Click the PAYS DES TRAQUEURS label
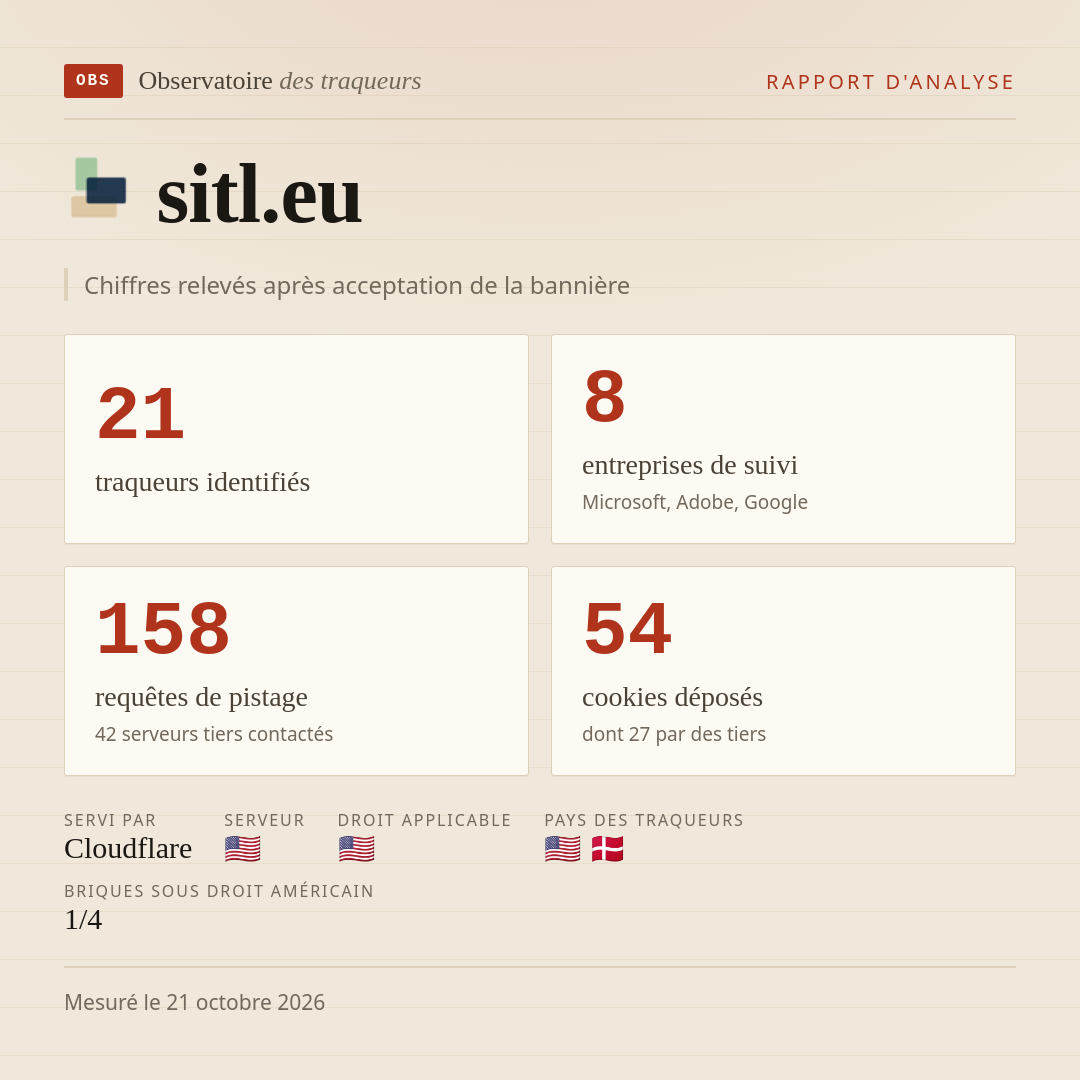The width and height of the screenshot is (1080, 1080). [x=644, y=820]
